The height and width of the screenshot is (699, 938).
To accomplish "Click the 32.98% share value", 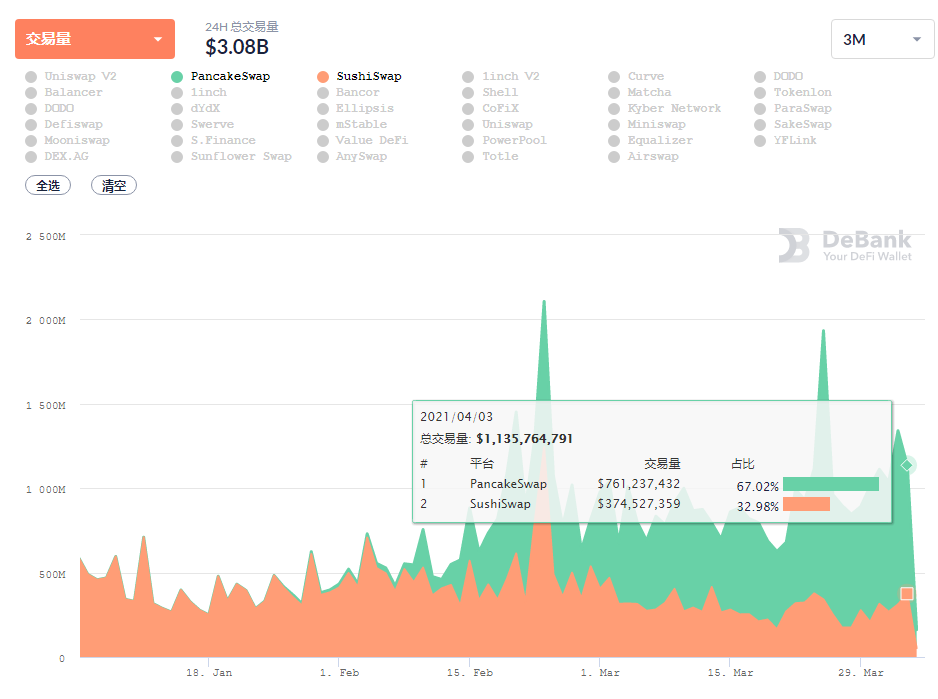I will [x=757, y=507].
